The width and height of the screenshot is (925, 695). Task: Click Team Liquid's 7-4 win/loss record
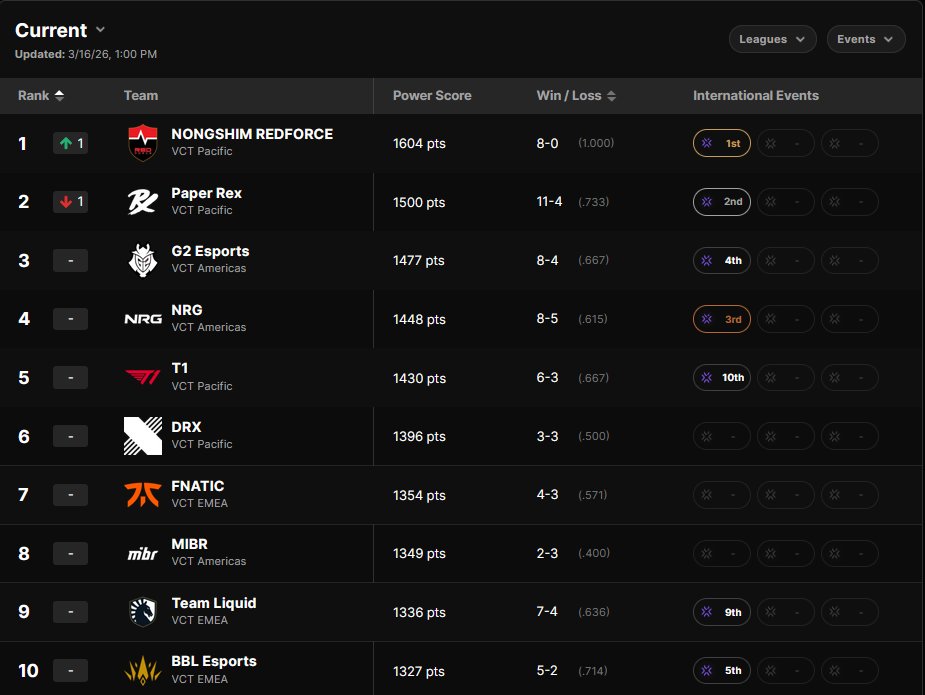pos(547,612)
